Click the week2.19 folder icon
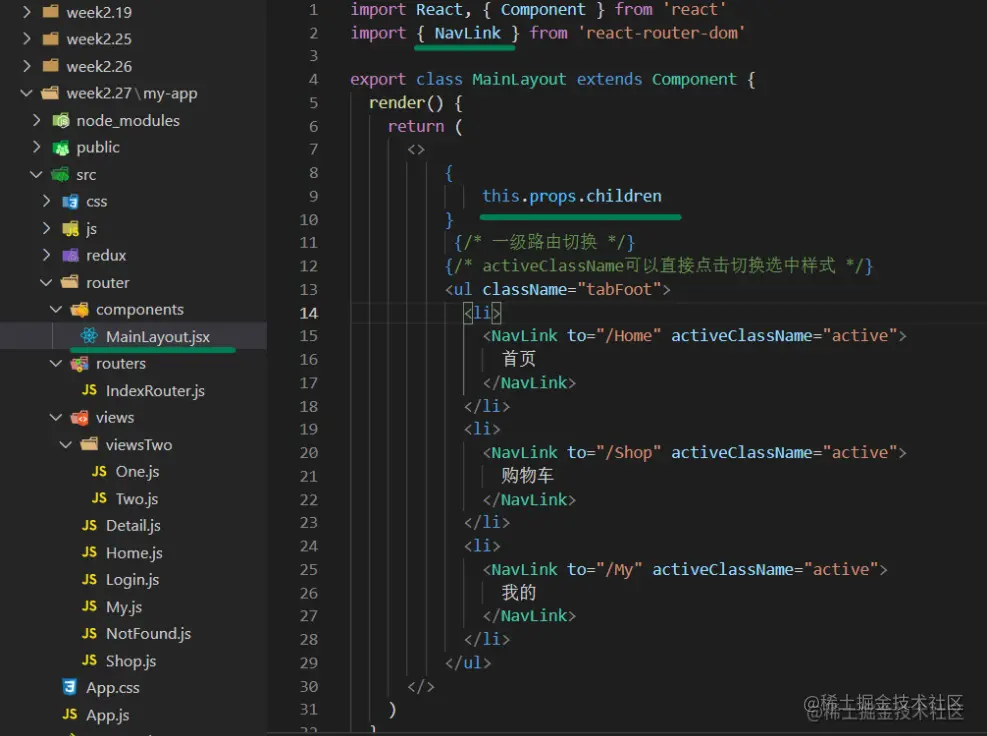 point(50,11)
